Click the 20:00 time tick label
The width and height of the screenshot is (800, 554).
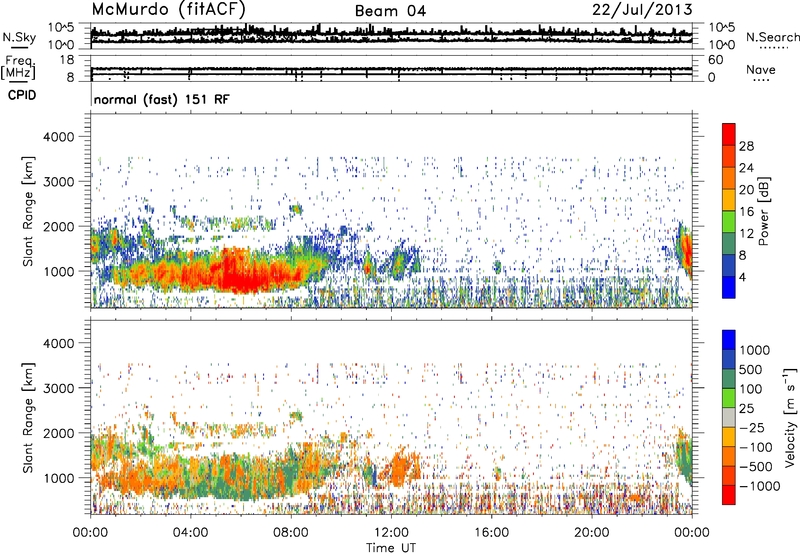591,533
